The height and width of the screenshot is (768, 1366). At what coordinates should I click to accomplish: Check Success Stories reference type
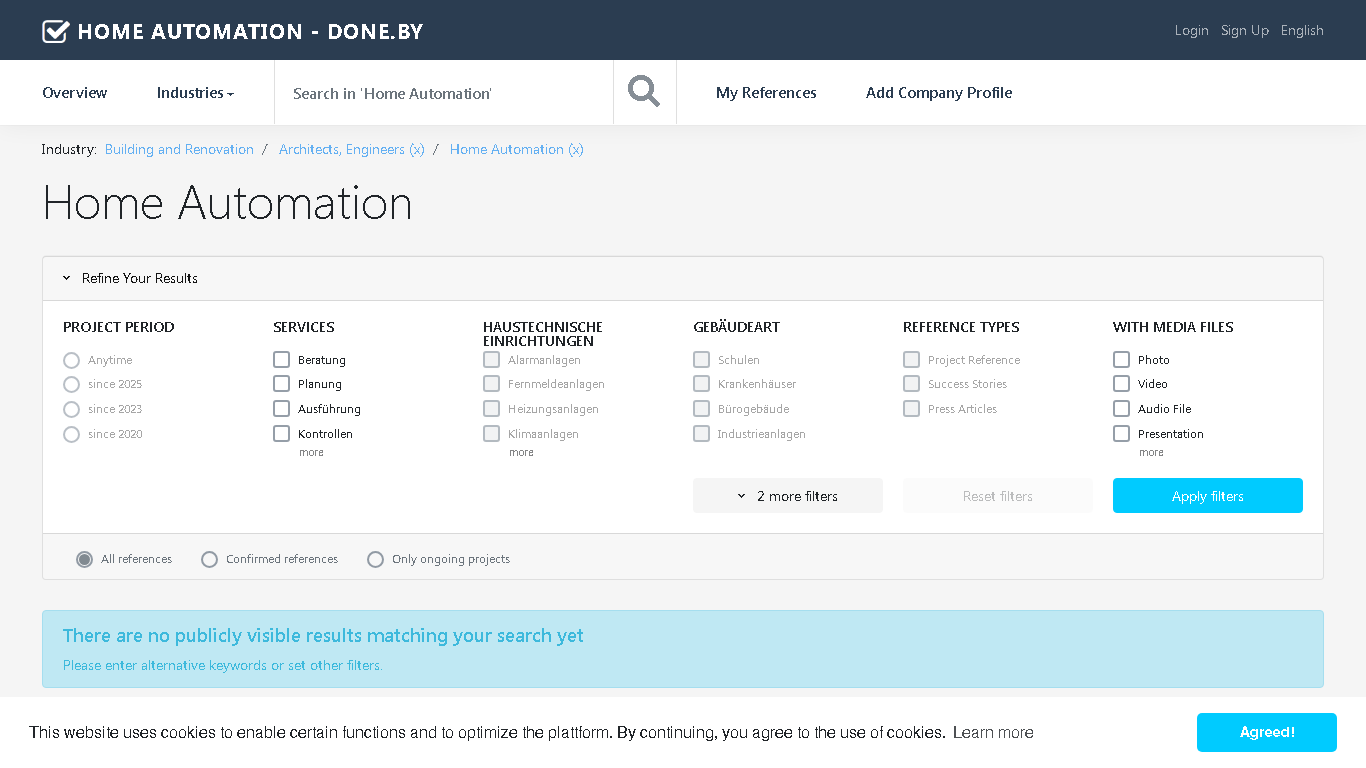[911, 383]
